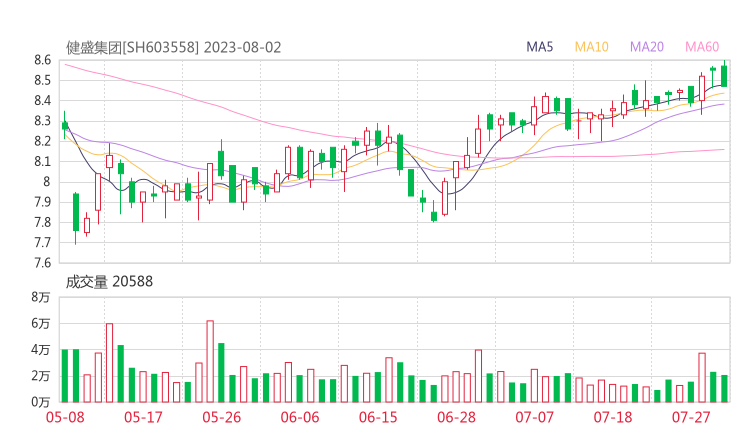This screenshot has width=740, height=440.
Task: Click the MA5 legend label
Action: pos(539,47)
